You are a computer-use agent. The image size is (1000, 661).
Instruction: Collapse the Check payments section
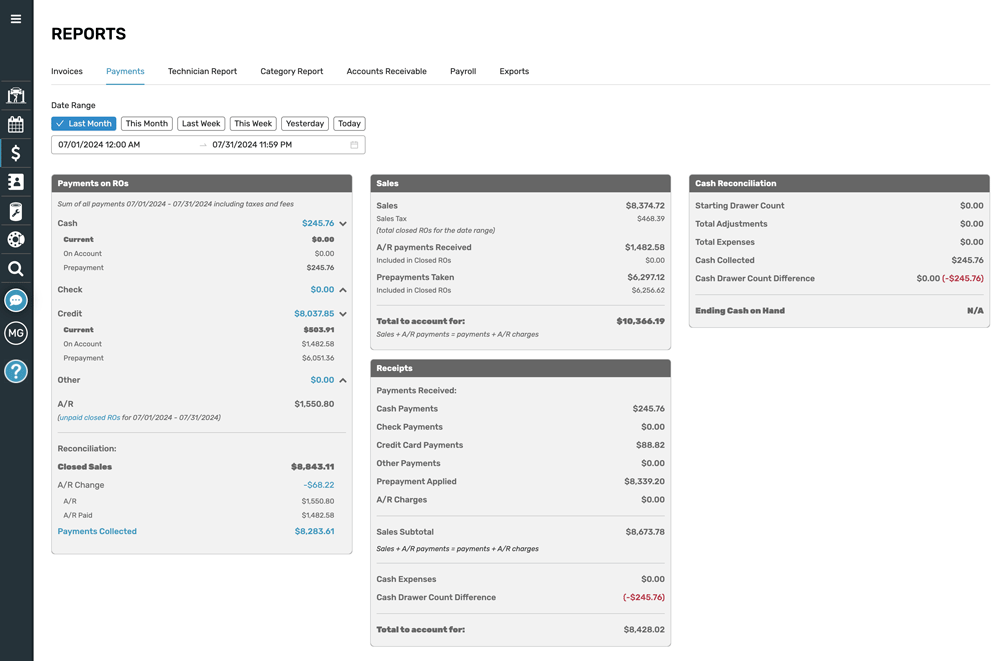point(340,289)
